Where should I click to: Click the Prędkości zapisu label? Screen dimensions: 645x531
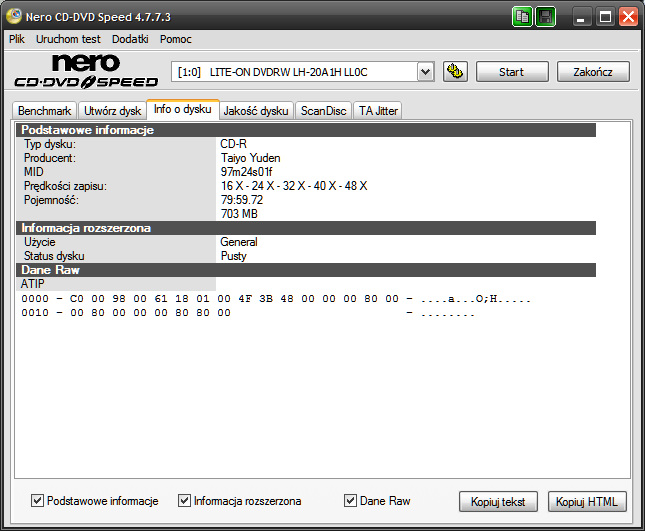pos(65,186)
